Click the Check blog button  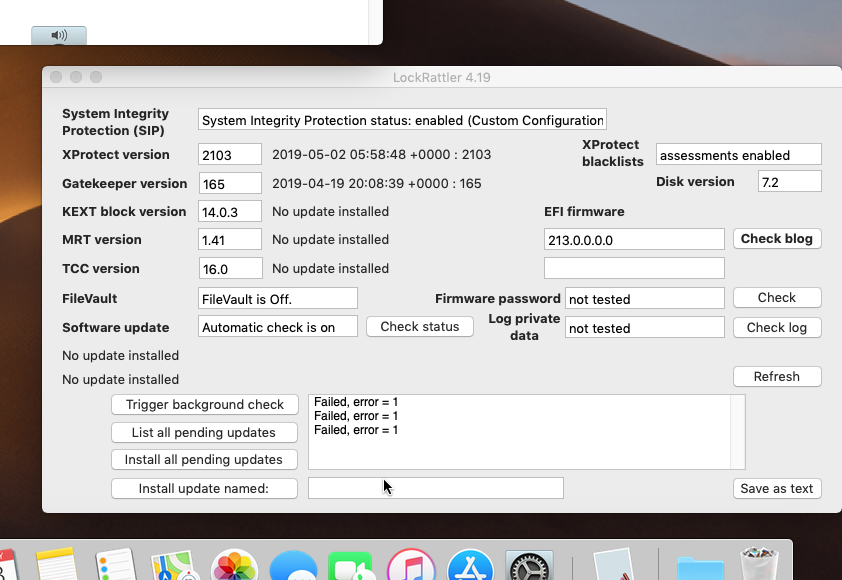[x=777, y=239]
